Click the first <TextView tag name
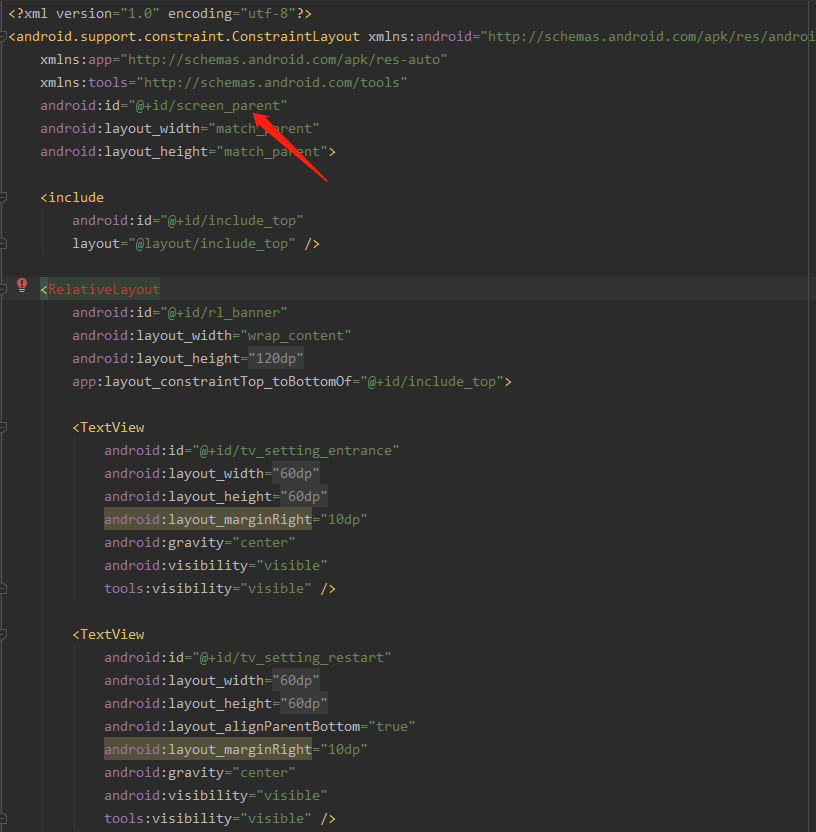This screenshot has height=832, width=816. click(108, 427)
